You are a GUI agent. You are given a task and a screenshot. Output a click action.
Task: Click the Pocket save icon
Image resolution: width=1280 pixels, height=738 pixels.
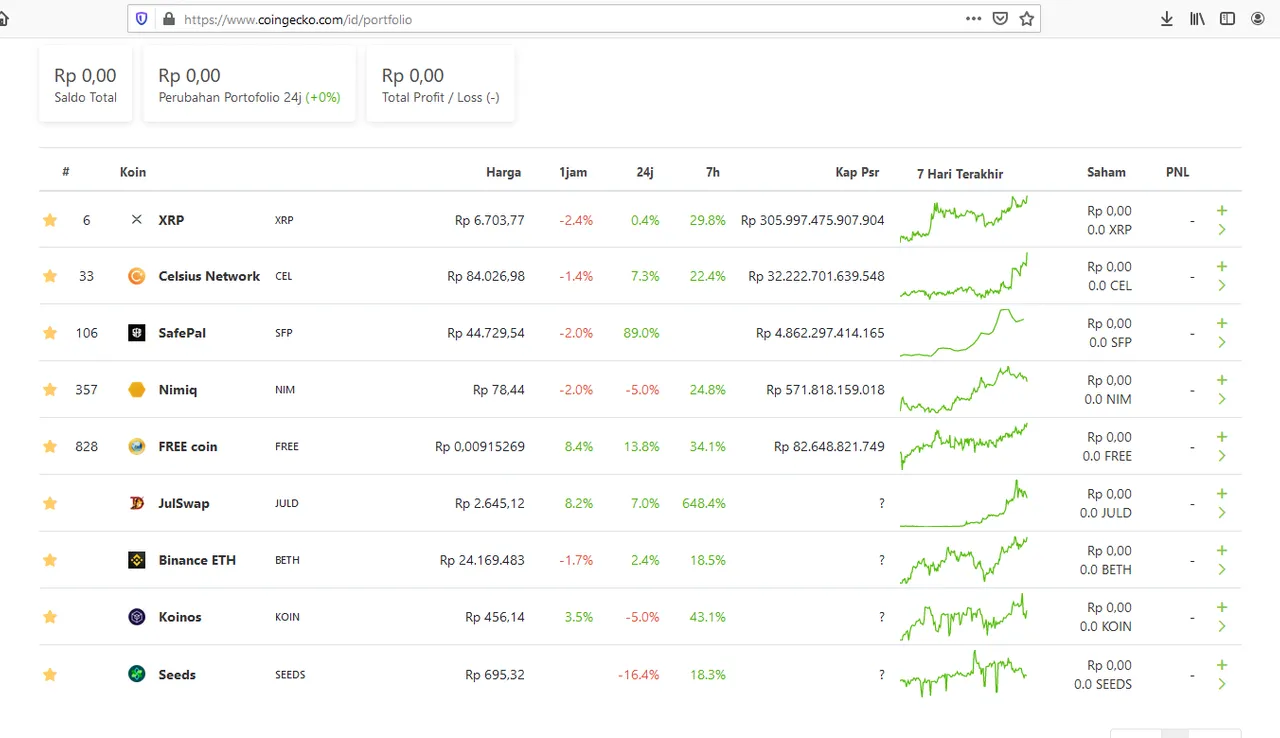(1000, 19)
